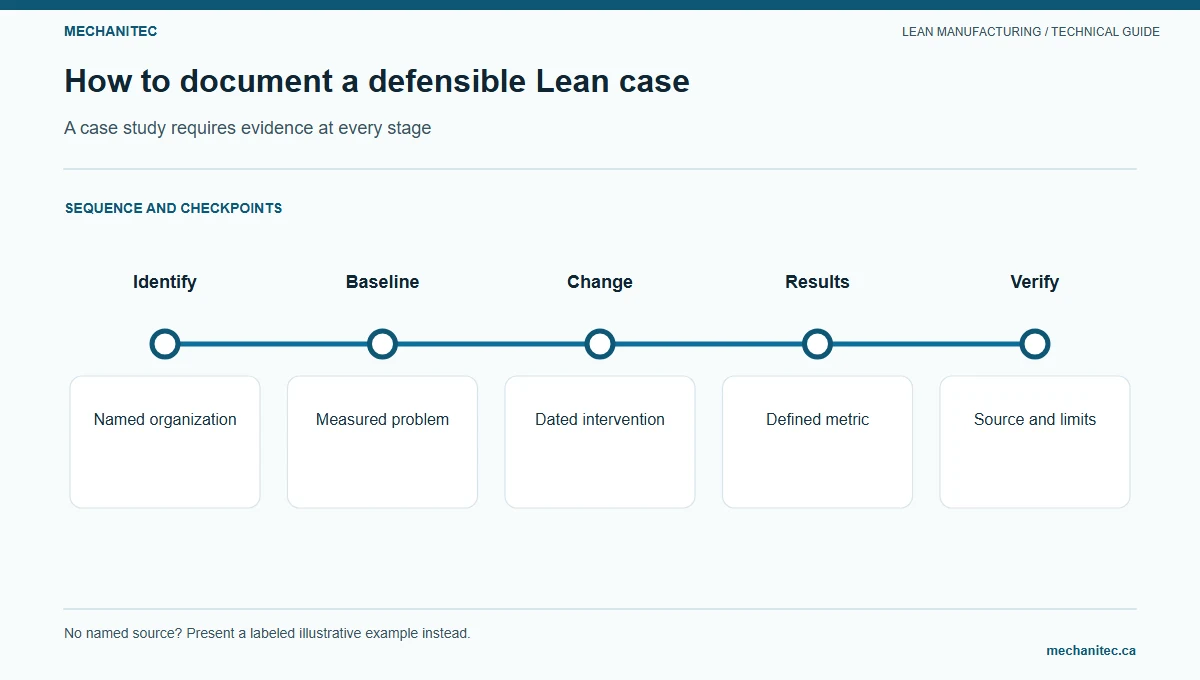Click the Source and limits card
The height and width of the screenshot is (680, 1200).
pos(1035,442)
